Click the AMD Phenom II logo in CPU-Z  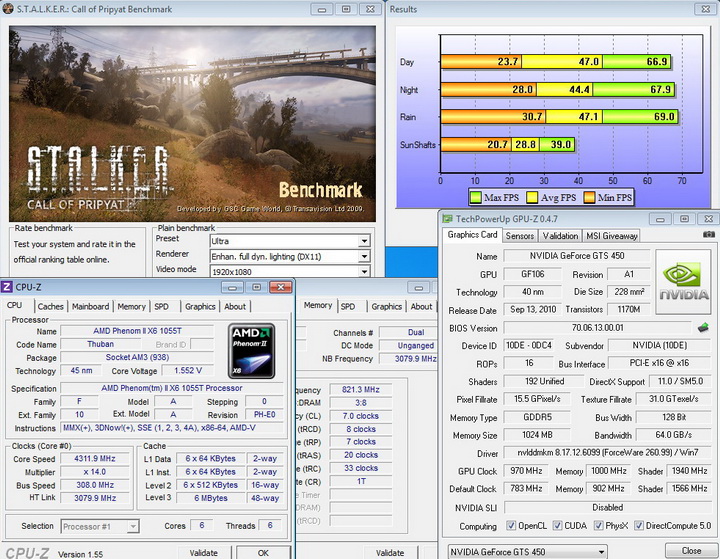[252, 351]
